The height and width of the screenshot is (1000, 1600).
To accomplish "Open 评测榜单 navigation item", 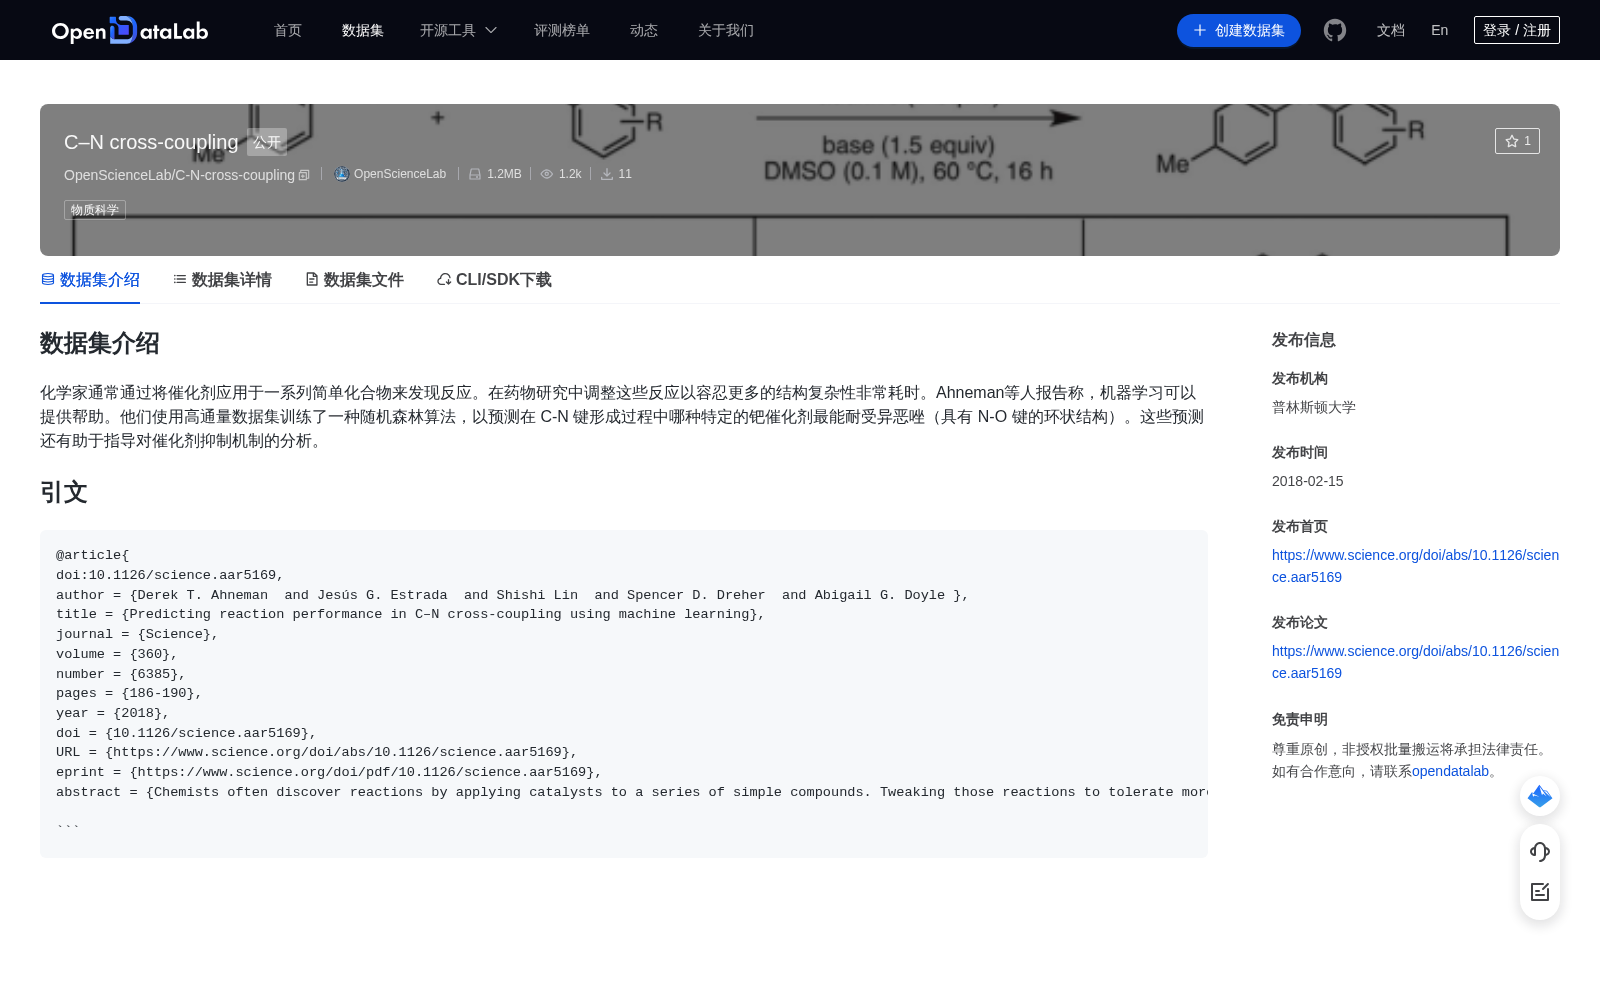I will tap(562, 30).
